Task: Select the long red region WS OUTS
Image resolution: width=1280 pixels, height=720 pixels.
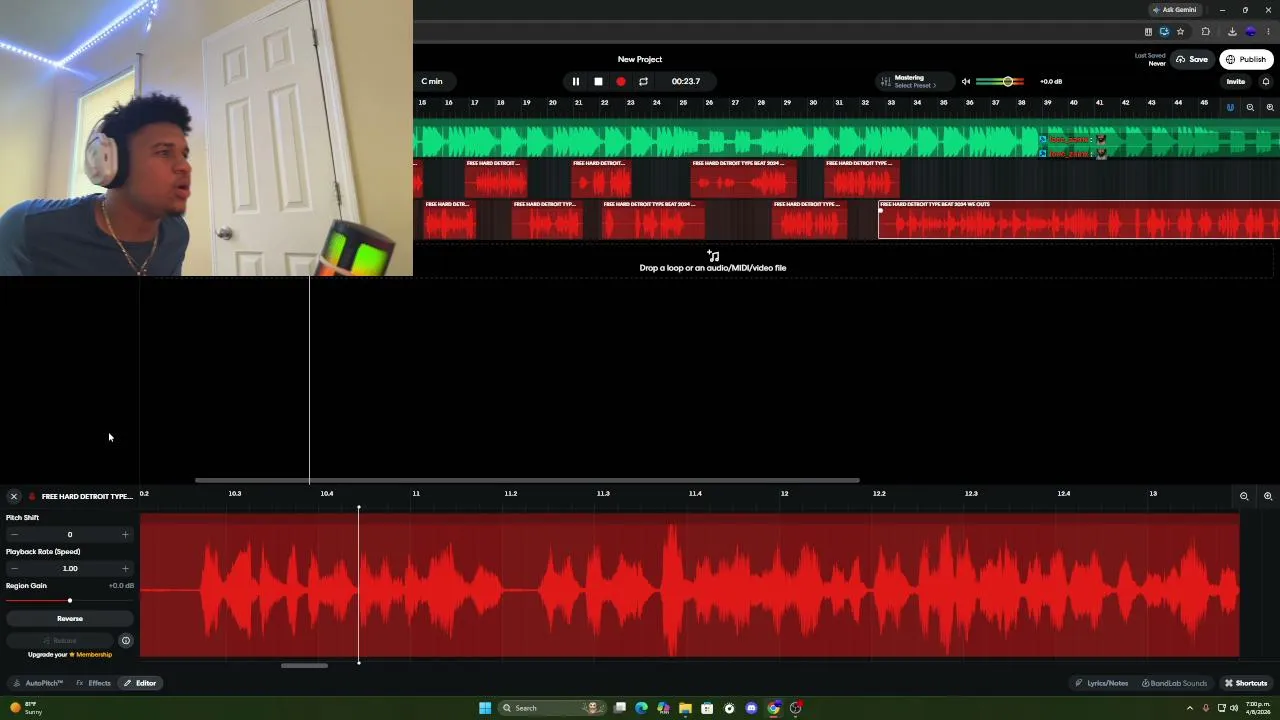Action: (x=1079, y=220)
